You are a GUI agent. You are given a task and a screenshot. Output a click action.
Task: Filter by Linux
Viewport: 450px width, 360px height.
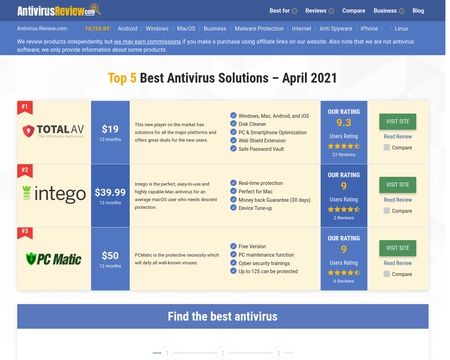[x=401, y=29]
